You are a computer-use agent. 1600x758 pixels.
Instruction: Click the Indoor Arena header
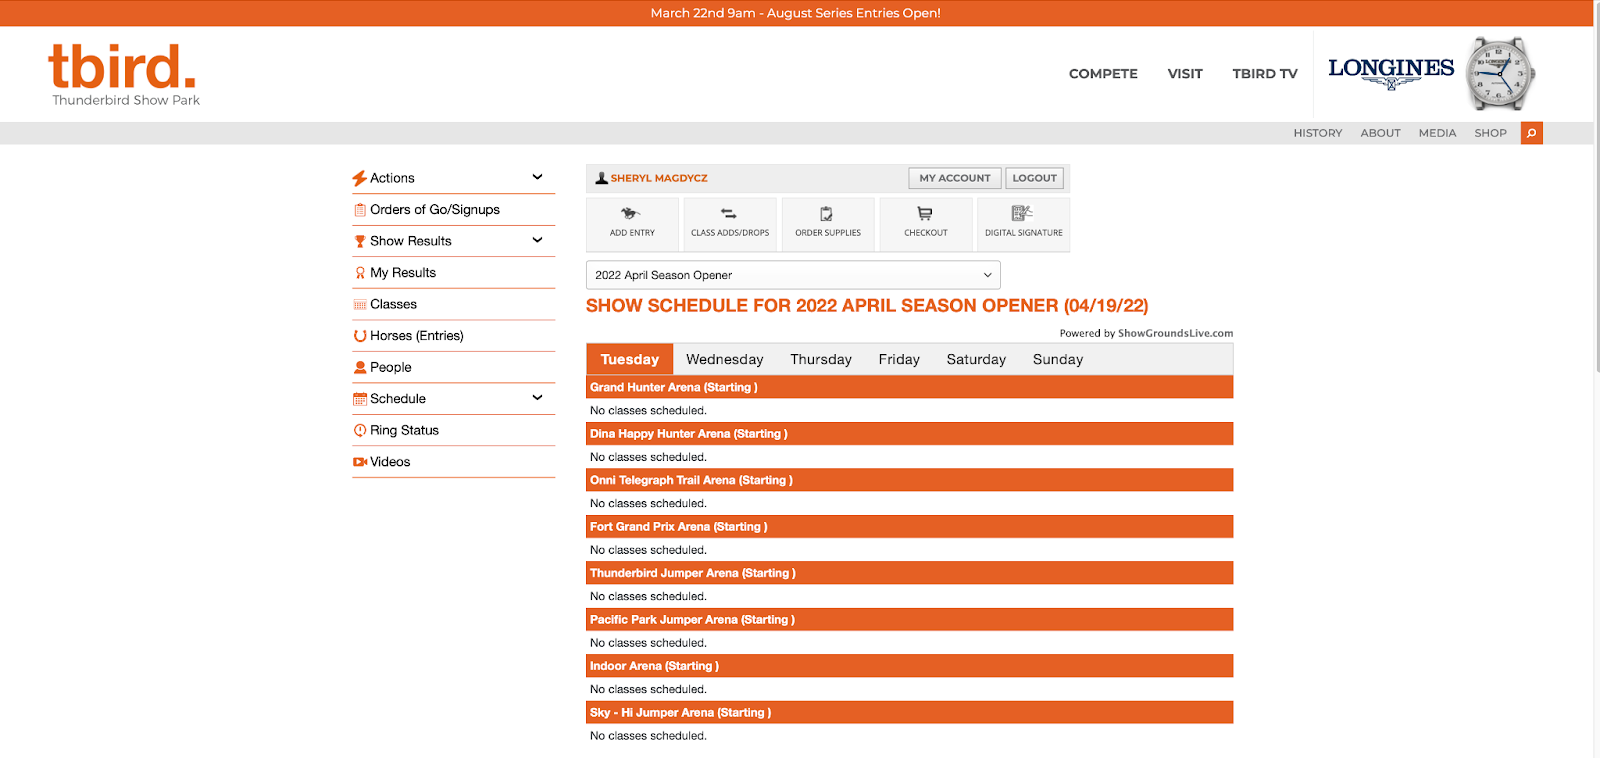909,666
